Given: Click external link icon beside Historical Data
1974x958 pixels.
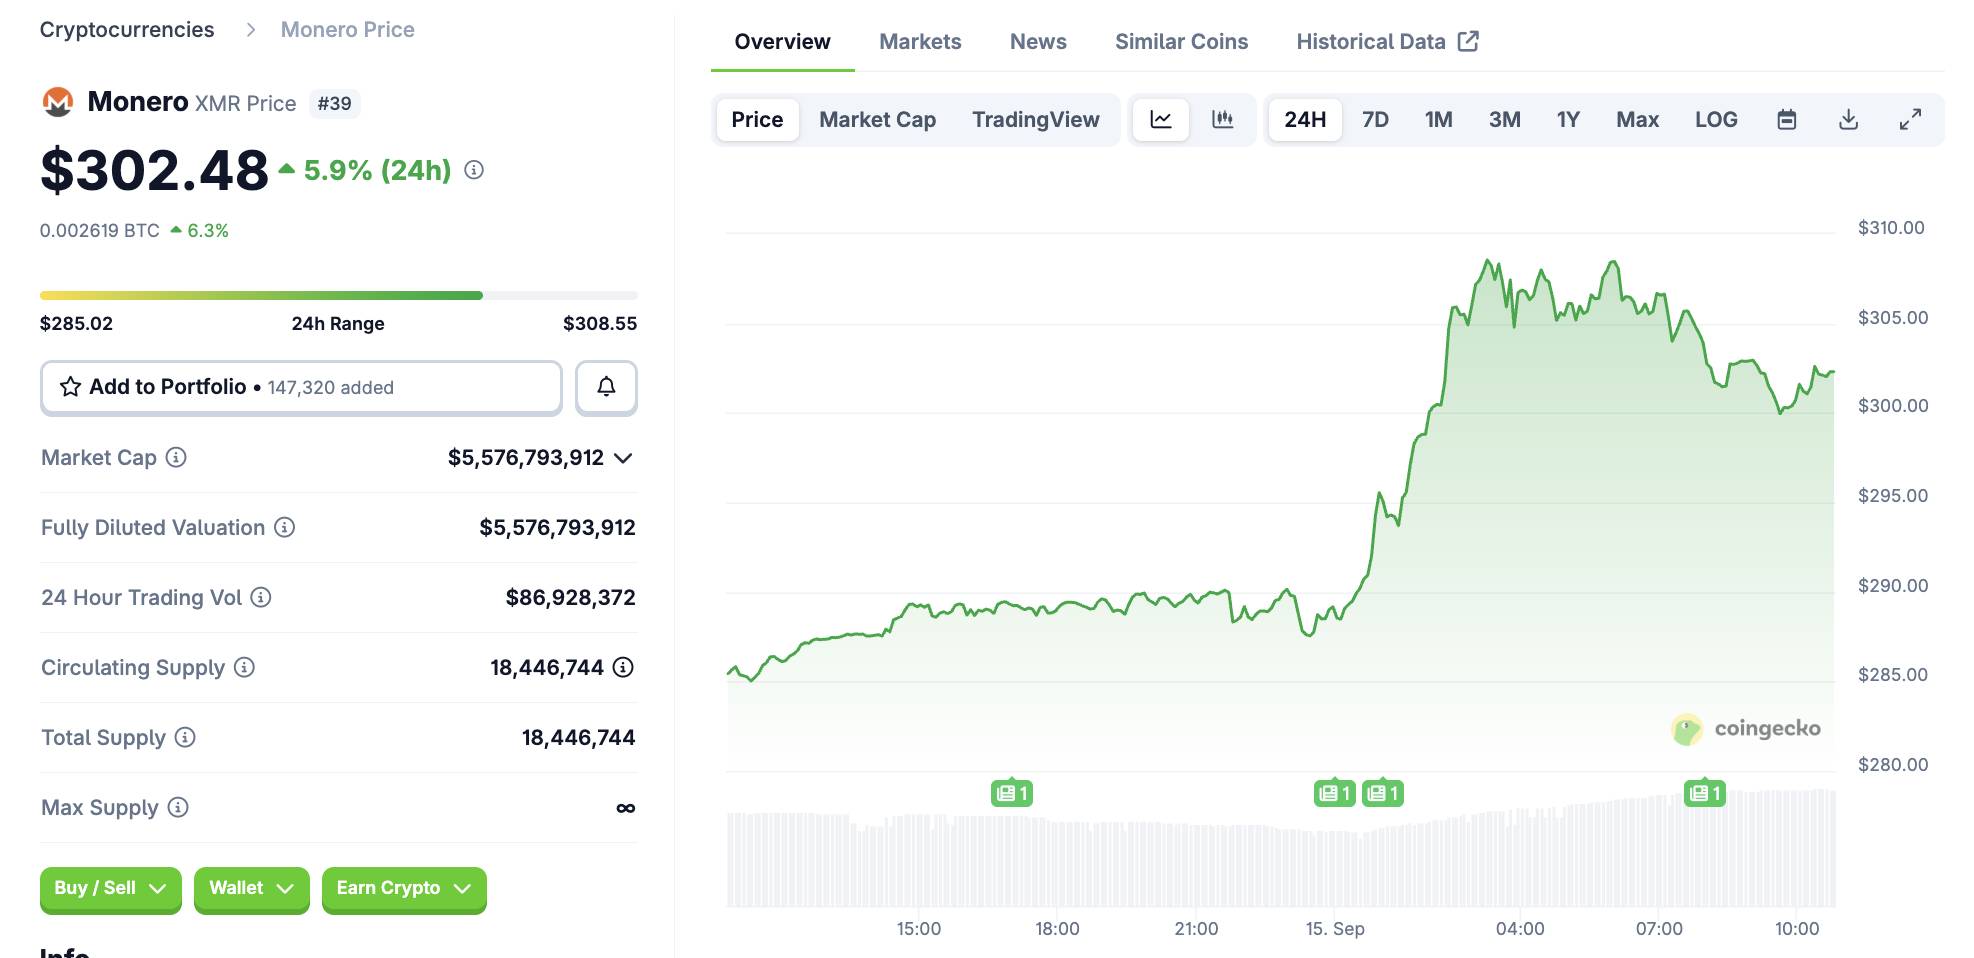Looking at the screenshot, I should click(1468, 41).
